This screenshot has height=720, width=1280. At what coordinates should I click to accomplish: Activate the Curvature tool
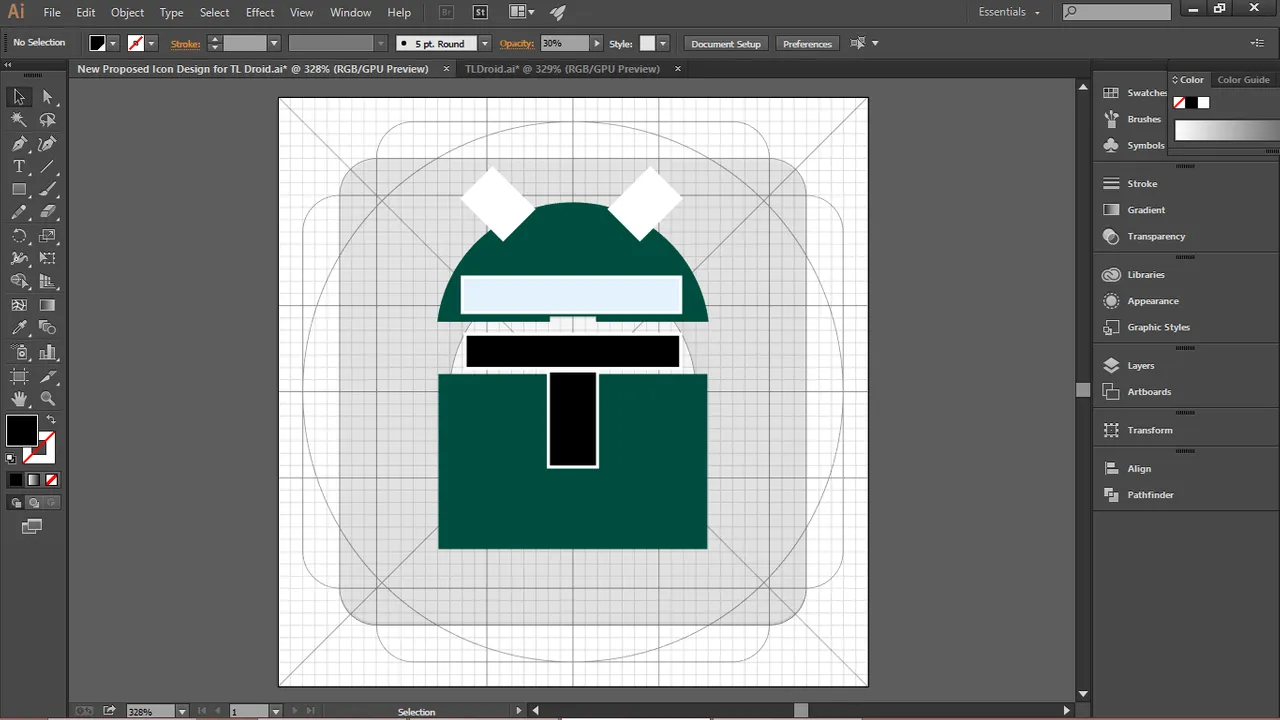pos(47,143)
